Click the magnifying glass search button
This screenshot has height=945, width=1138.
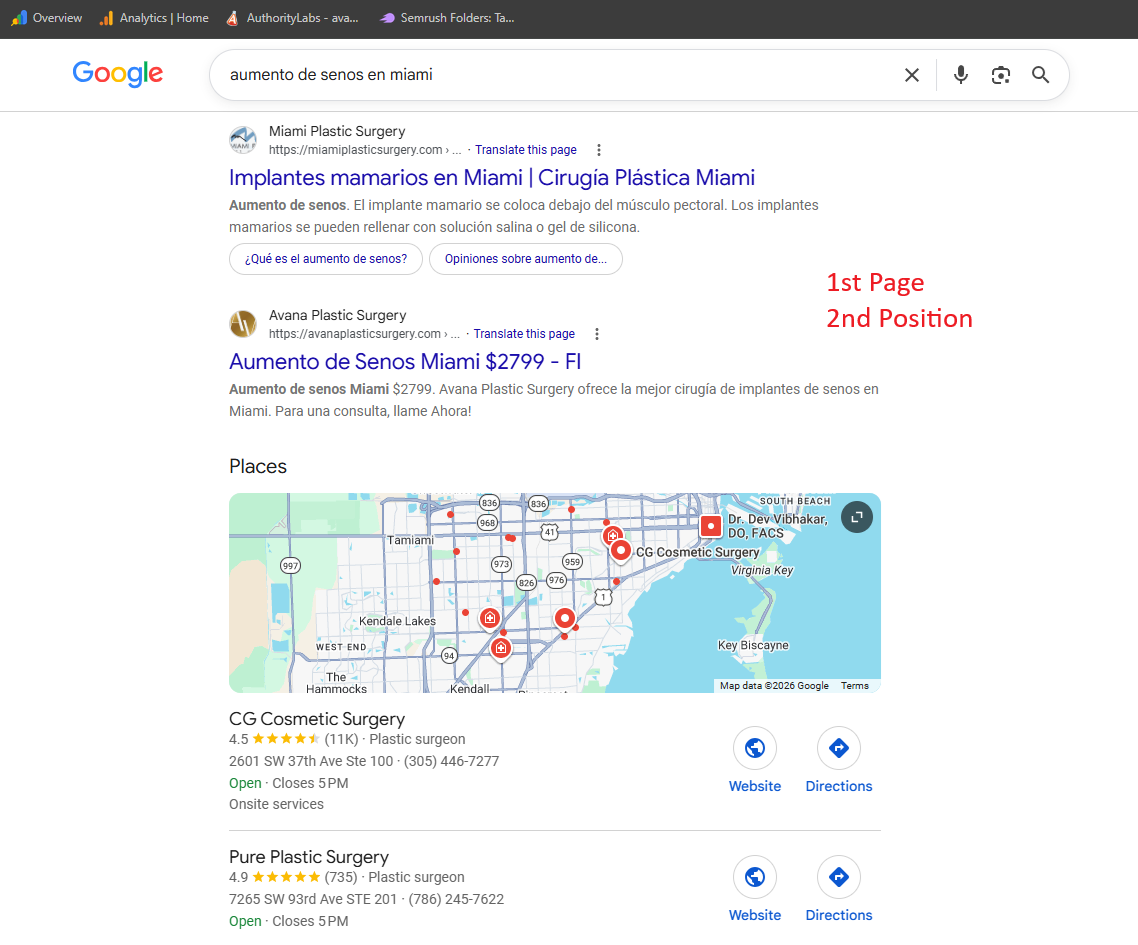tap(1040, 75)
